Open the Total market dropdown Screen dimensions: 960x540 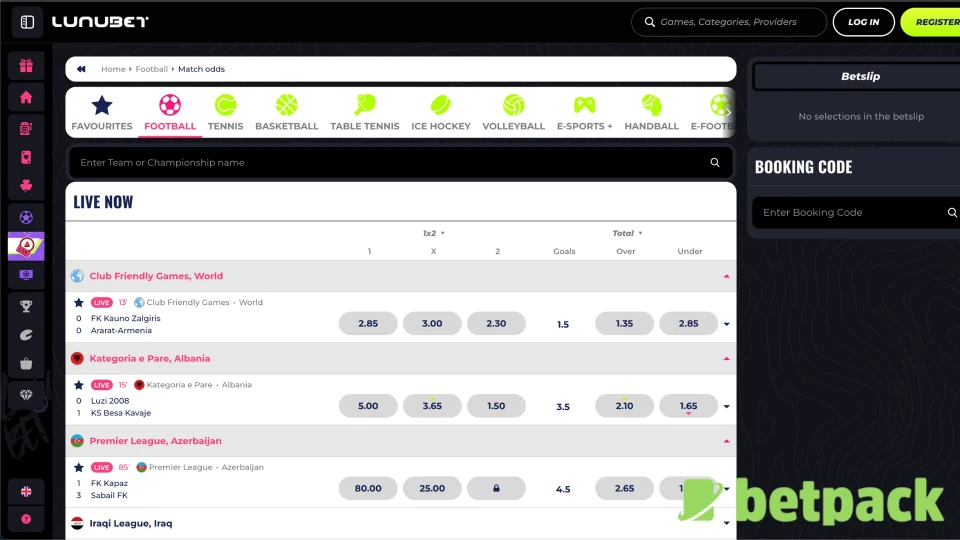(x=627, y=233)
